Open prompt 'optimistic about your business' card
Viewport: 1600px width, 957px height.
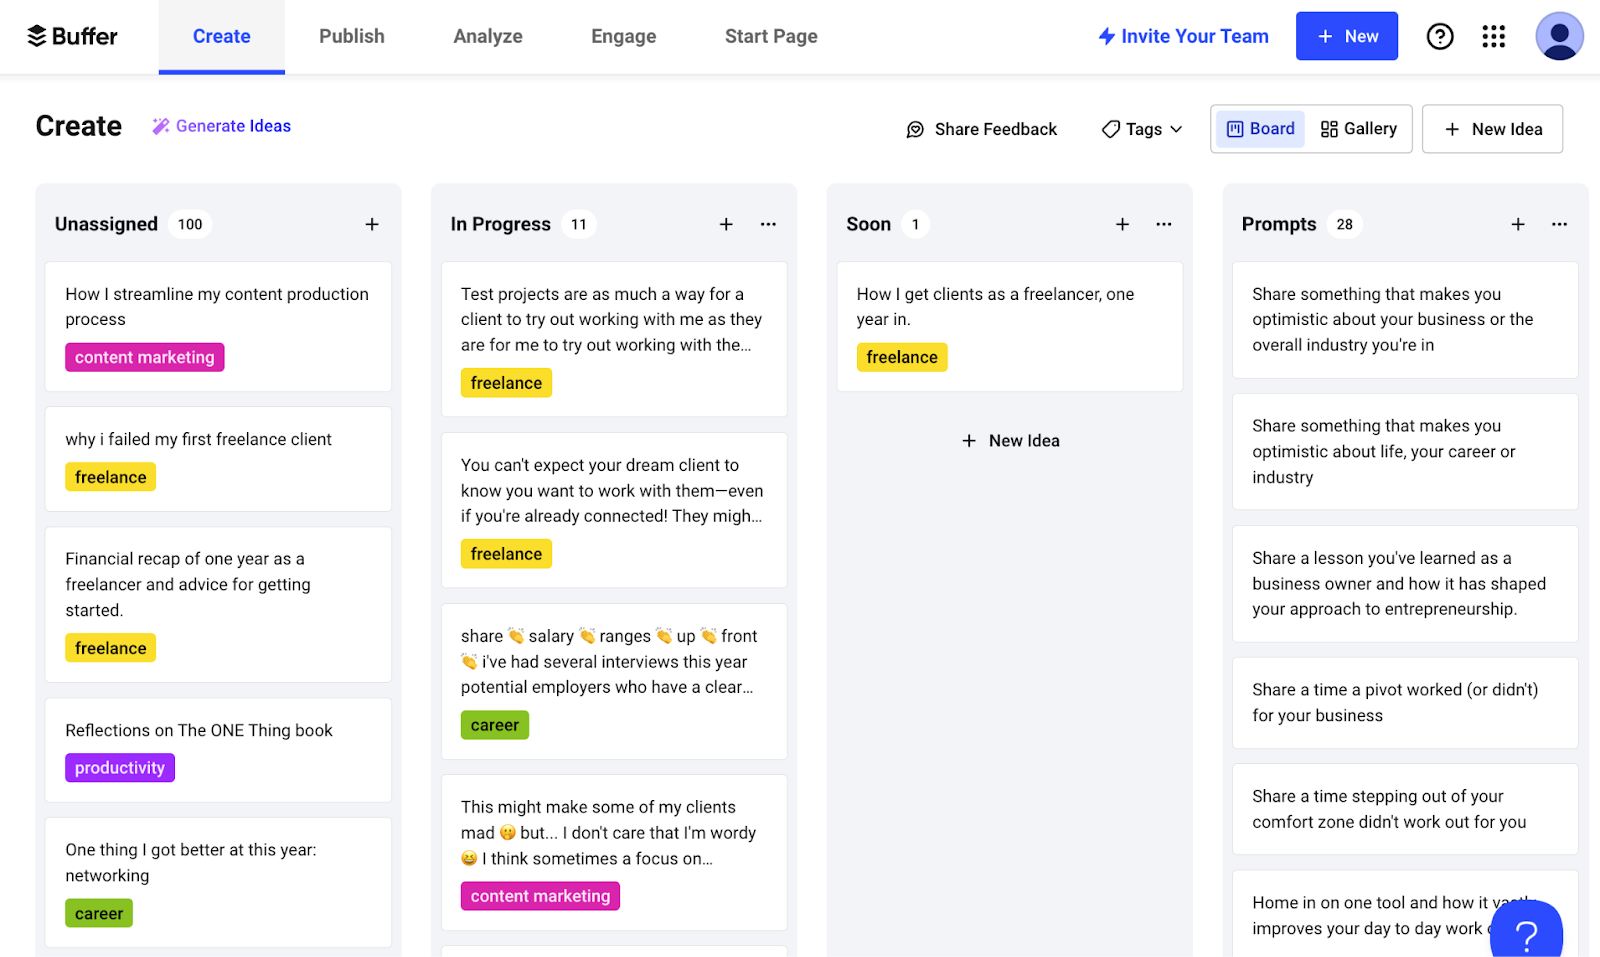click(1405, 320)
